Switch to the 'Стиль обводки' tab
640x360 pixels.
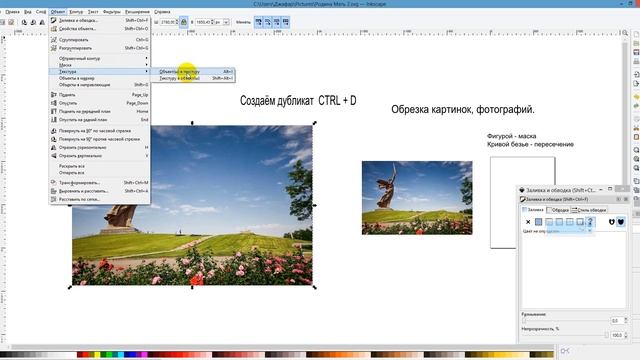589,210
